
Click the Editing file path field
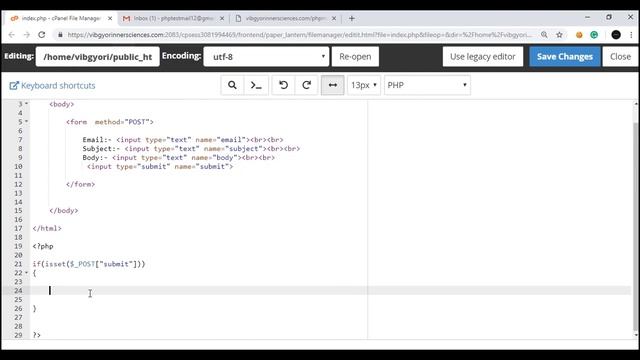click(98, 56)
